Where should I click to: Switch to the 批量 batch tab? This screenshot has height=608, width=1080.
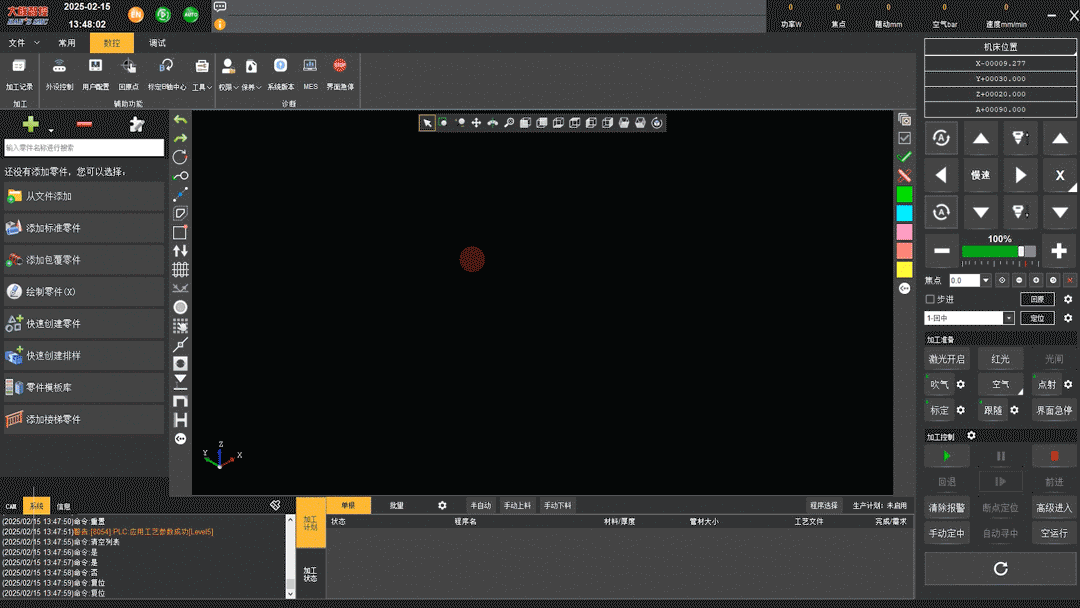click(397, 506)
